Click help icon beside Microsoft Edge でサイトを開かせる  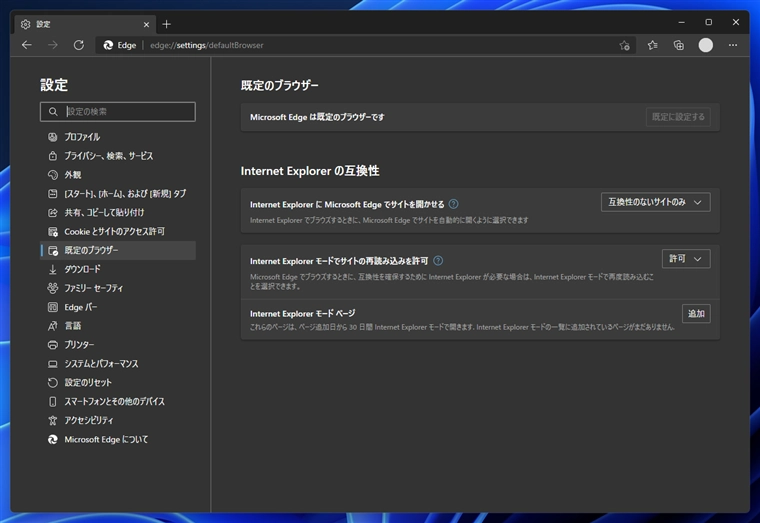click(454, 204)
